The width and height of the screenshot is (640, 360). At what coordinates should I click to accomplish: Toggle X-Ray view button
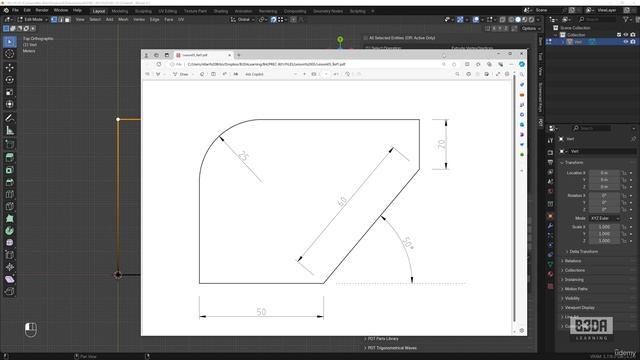[x=503, y=19]
